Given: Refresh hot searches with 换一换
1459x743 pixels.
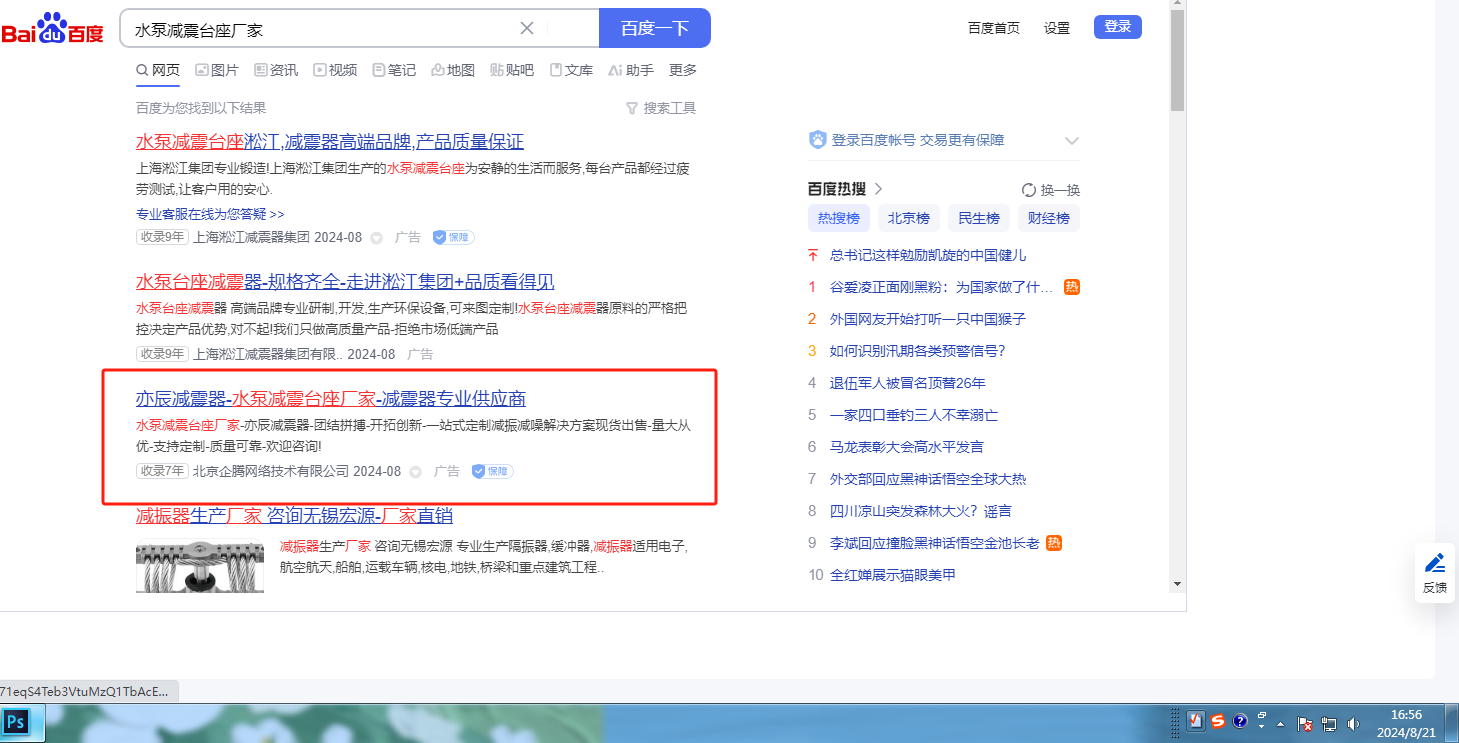Looking at the screenshot, I should (x=1051, y=190).
